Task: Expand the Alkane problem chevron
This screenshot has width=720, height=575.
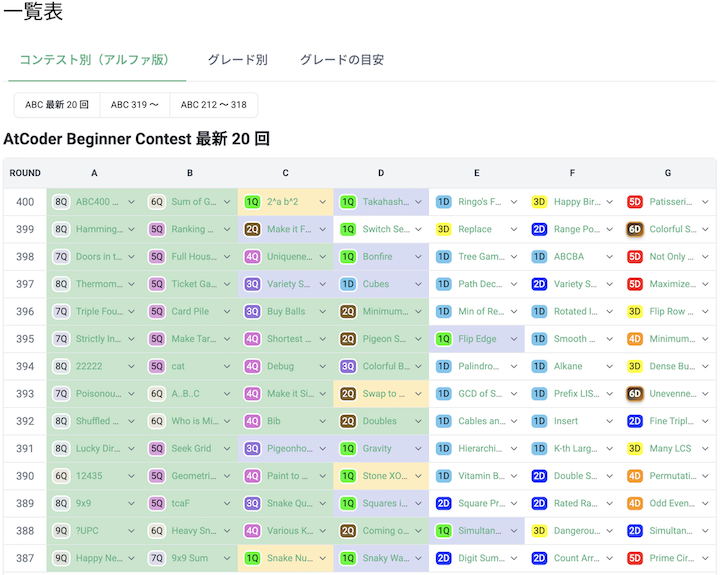Action: pos(609,366)
